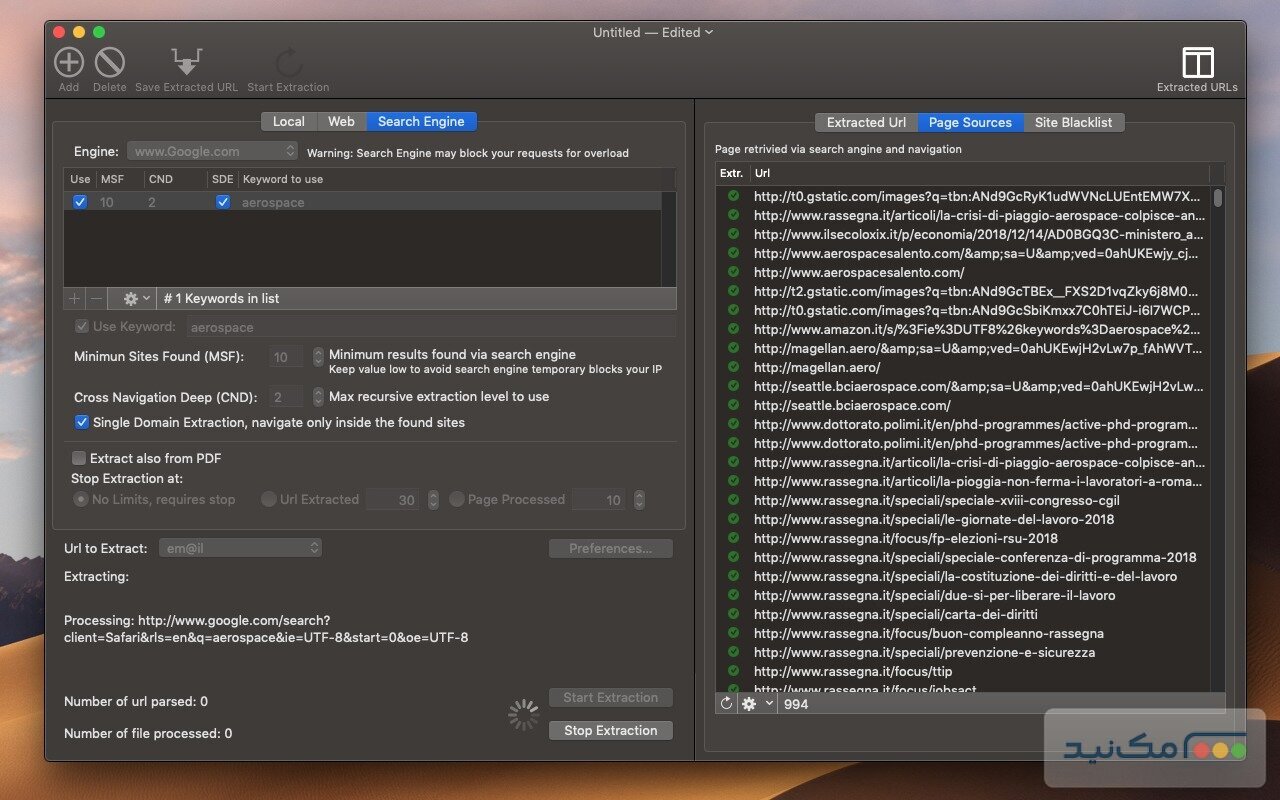Select the Url Extracted stop condition
1280x800 pixels.
click(x=268, y=499)
